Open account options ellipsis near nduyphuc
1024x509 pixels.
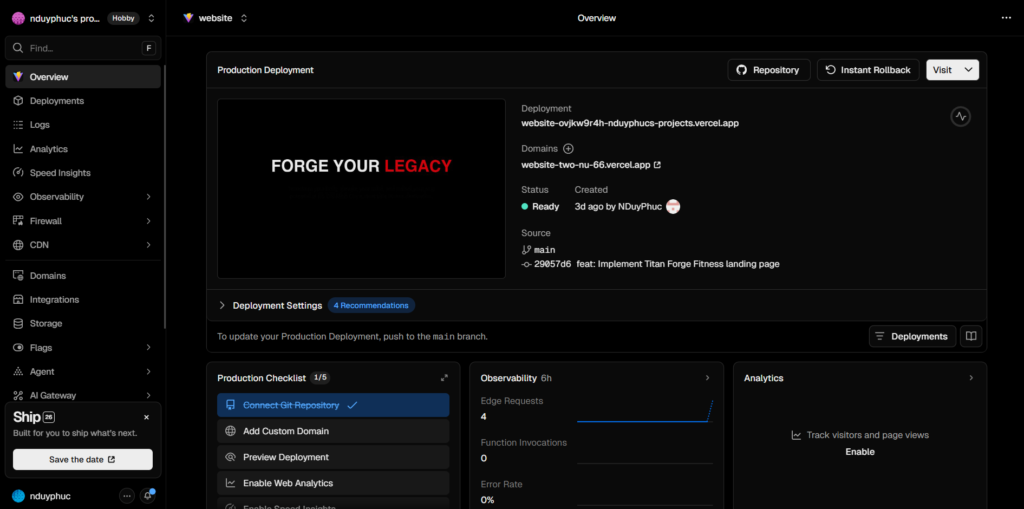[x=127, y=495]
